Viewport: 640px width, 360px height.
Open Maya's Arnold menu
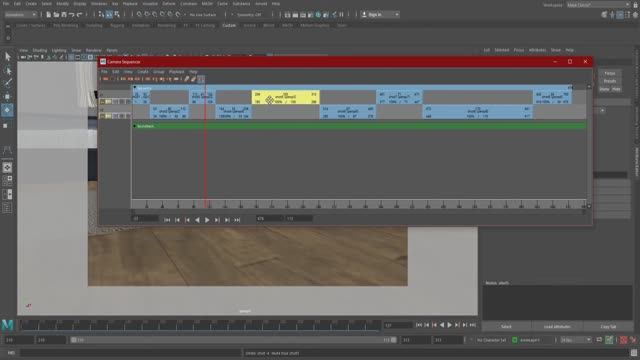261,4
